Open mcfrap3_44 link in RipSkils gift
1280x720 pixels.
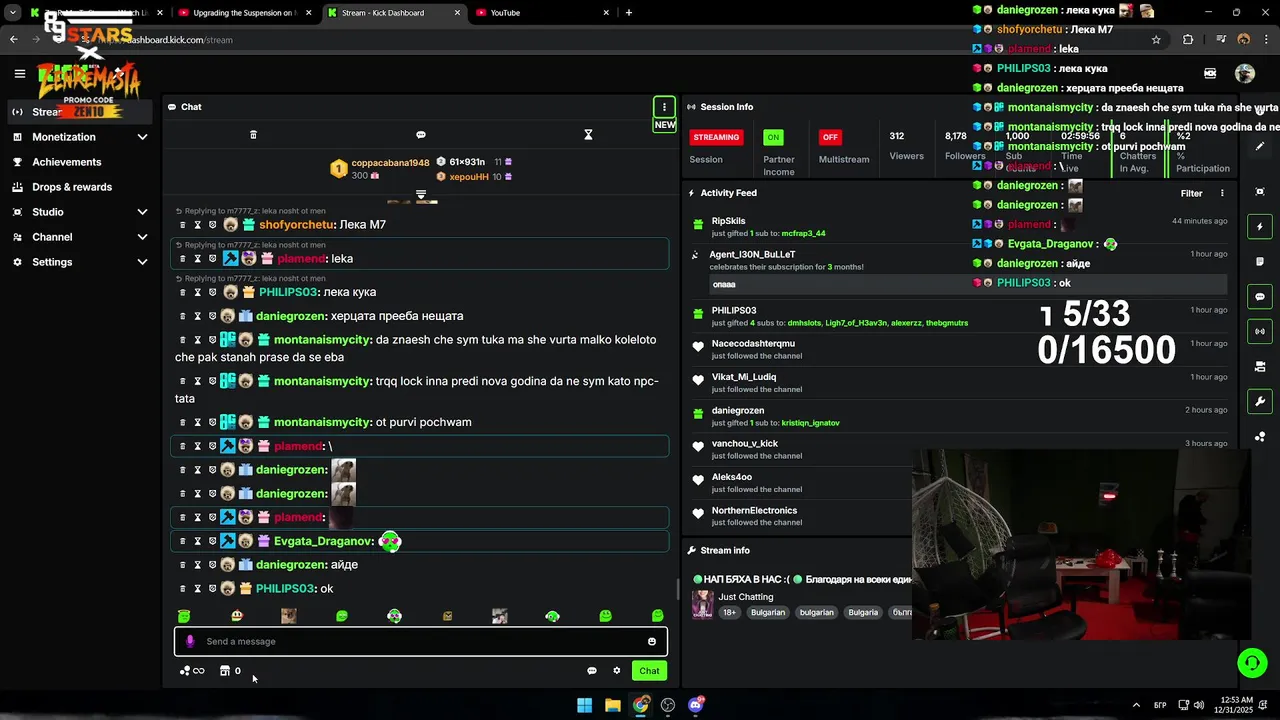pos(803,233)
